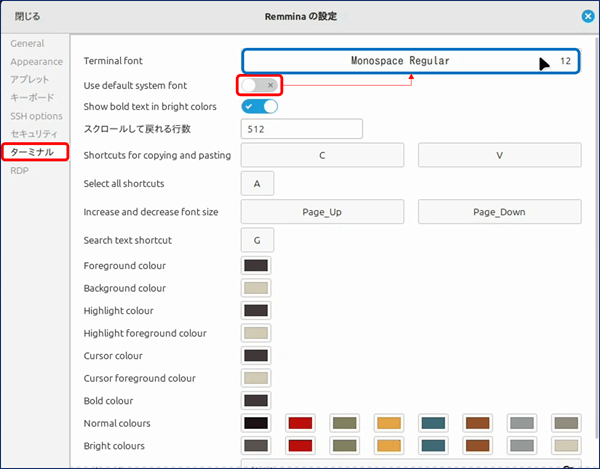Choose the Cursor foreground colour swatch
This screenshot has width=600, height=469.
point(256,378)
